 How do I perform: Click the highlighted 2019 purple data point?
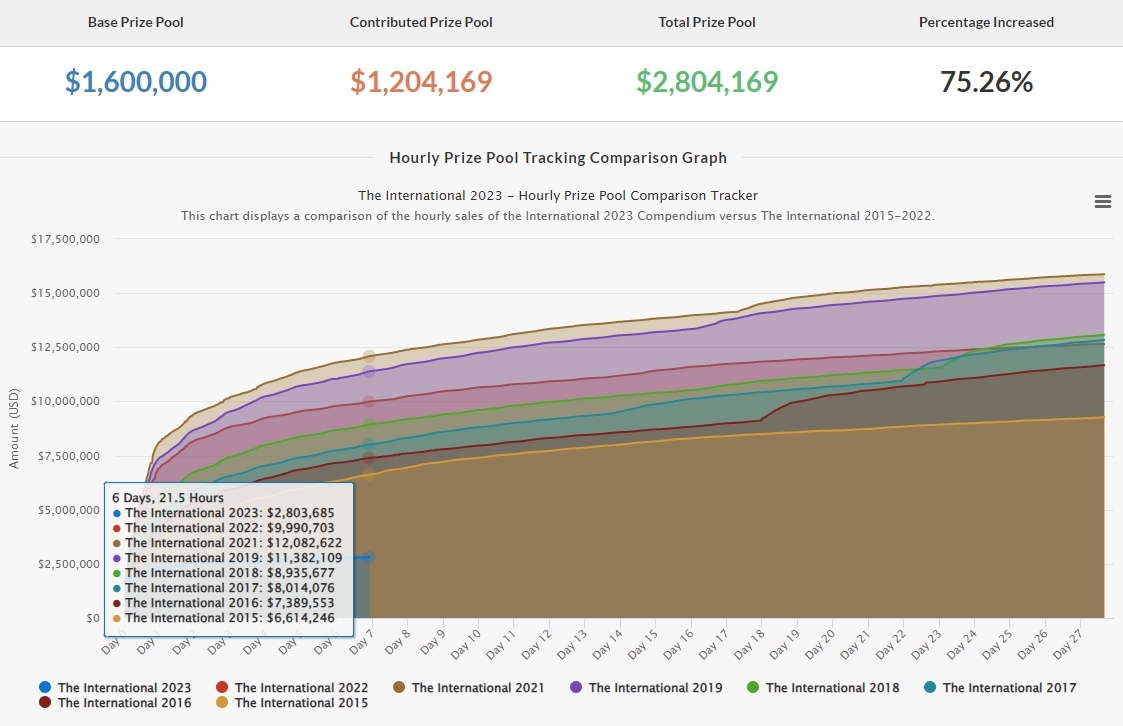coord(369,372)
